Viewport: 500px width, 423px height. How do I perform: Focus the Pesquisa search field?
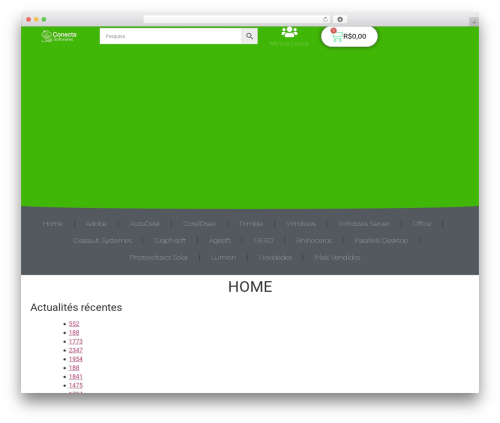(170, 36)
